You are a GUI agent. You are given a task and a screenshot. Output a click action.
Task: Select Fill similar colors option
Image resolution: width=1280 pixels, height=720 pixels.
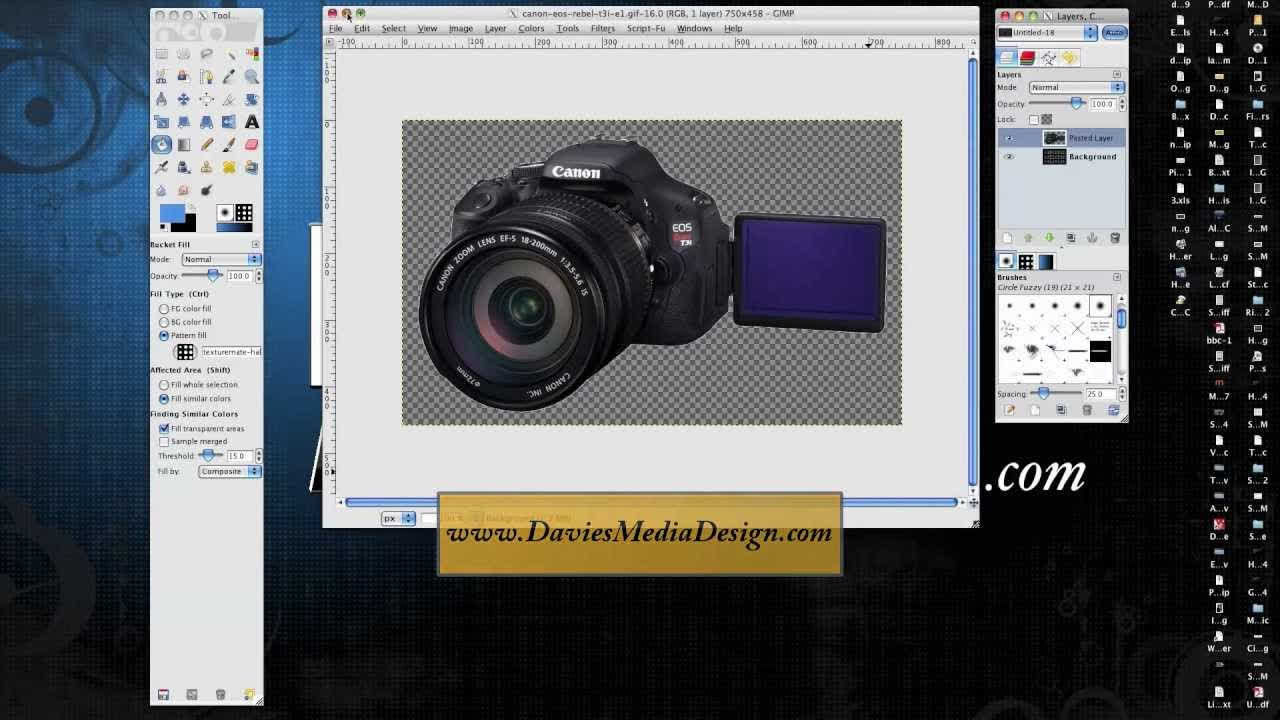click(164, 399)
